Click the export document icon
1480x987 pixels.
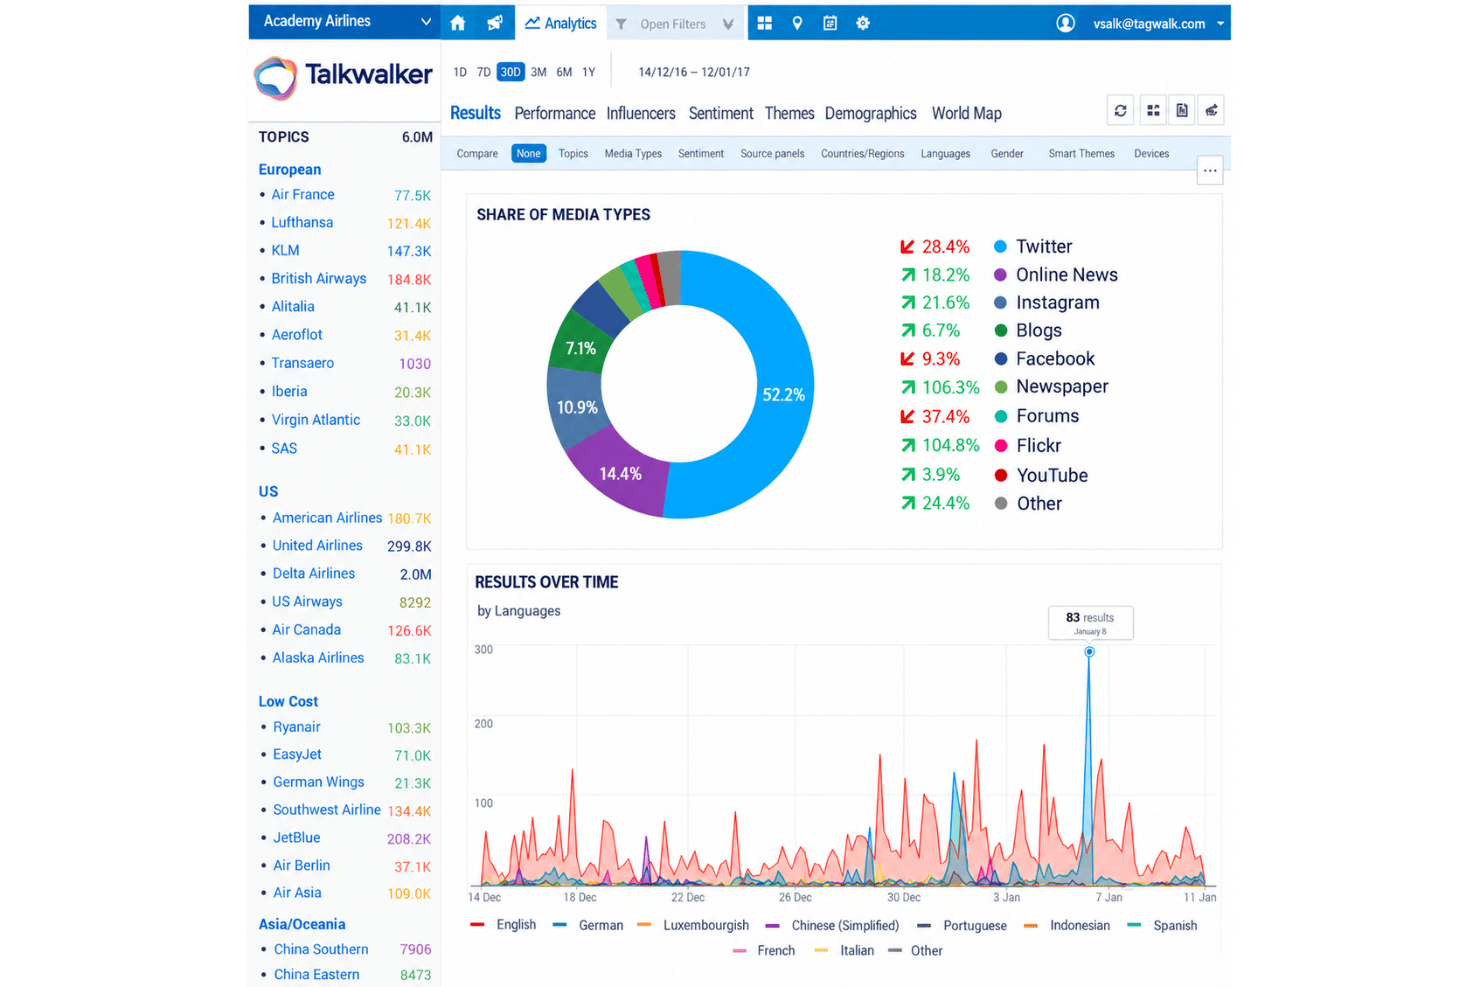pyautogui.click(x=1182, y=111)
